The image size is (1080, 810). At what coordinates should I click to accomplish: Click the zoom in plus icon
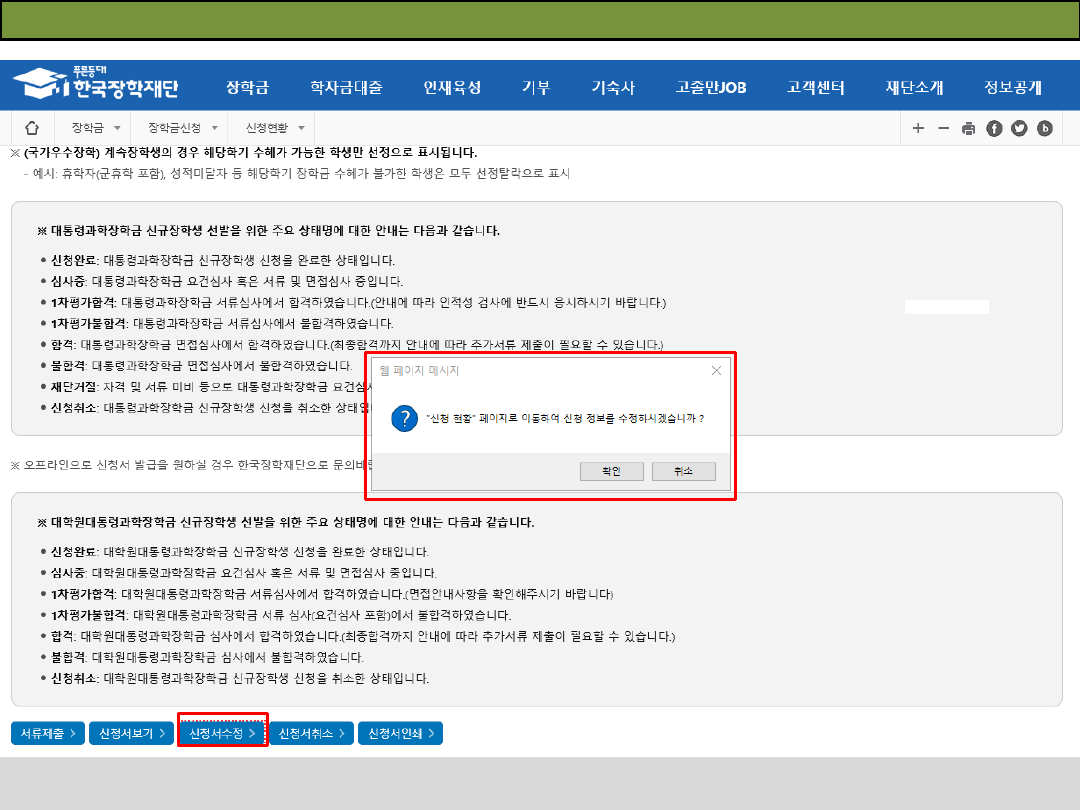[918, 128]
